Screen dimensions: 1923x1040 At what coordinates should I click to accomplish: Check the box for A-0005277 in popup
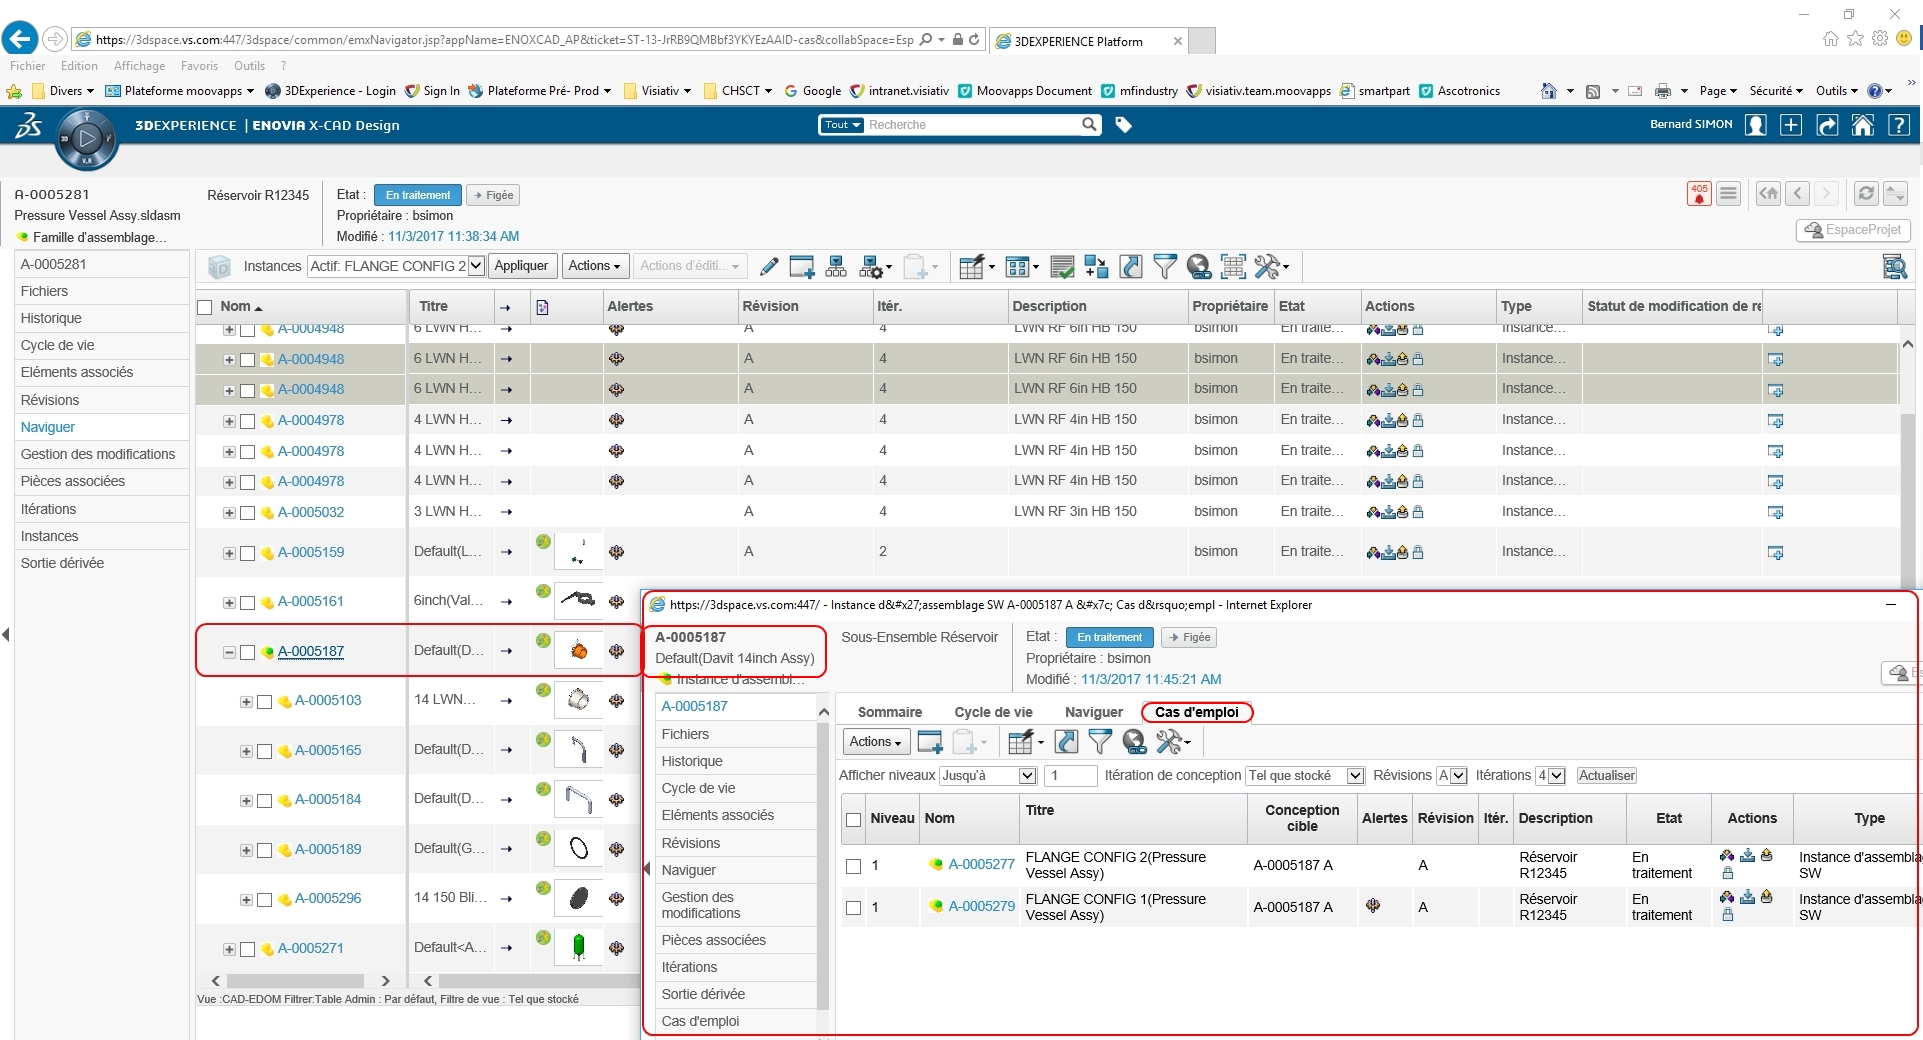(854, 866)
